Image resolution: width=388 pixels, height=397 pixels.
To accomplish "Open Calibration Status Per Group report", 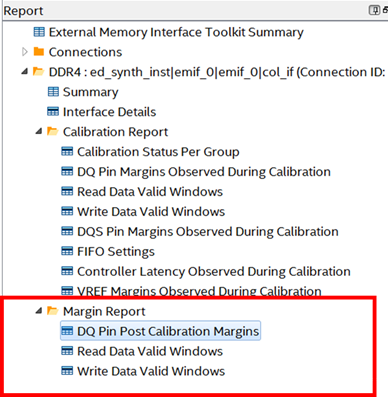I will 158,152.
